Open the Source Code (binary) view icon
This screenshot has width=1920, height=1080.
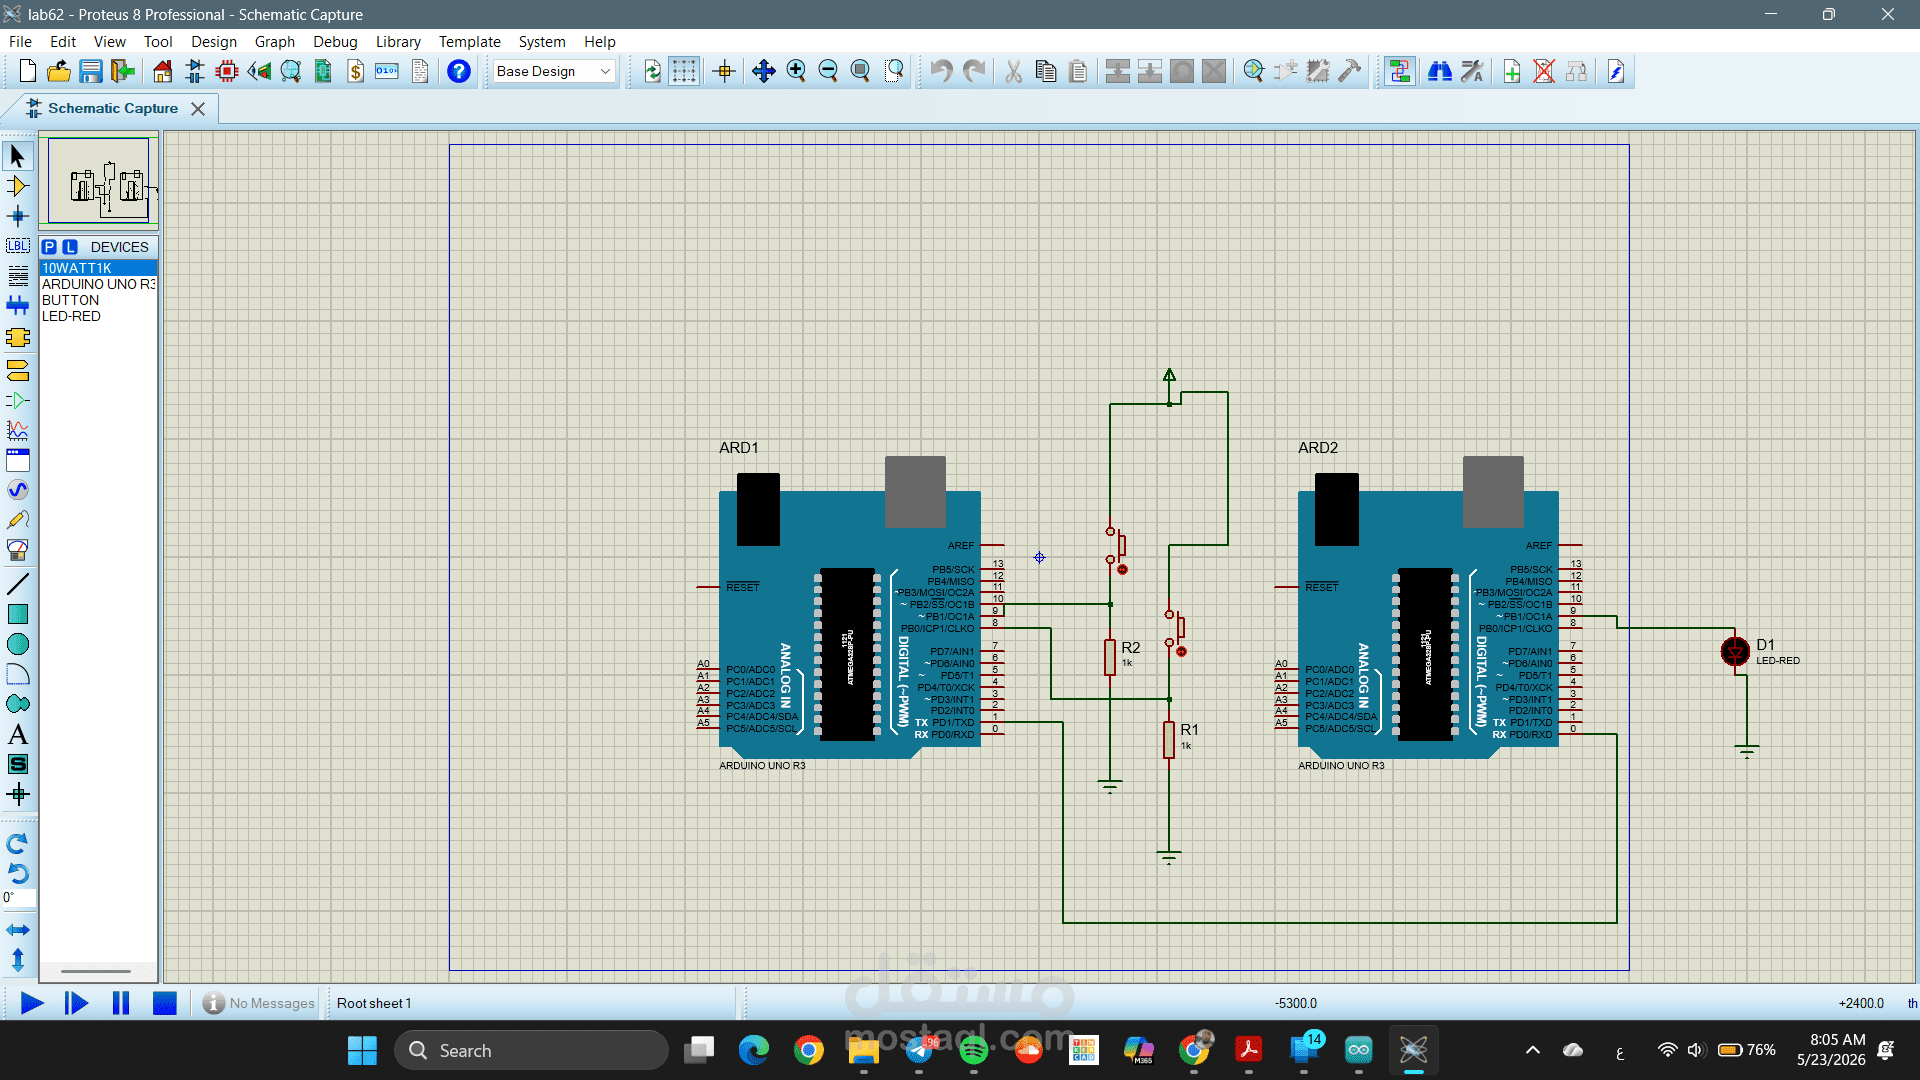tap(387, 71)
